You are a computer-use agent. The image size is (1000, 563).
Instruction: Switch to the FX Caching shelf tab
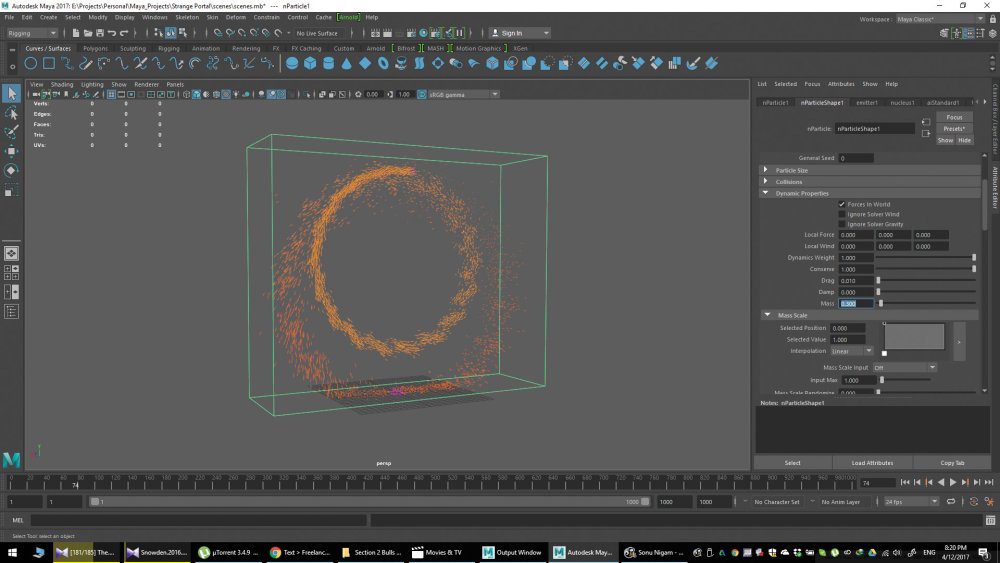click(x=306, y=48)
